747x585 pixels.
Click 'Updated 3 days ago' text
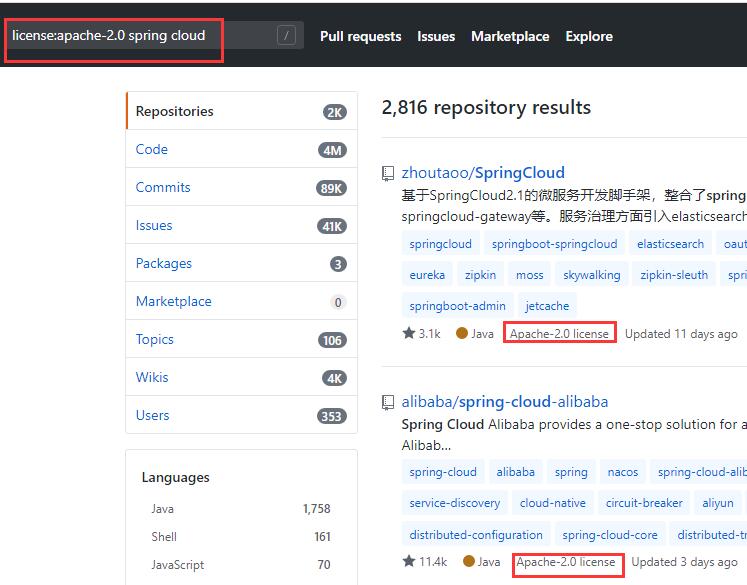coord(684,562)
